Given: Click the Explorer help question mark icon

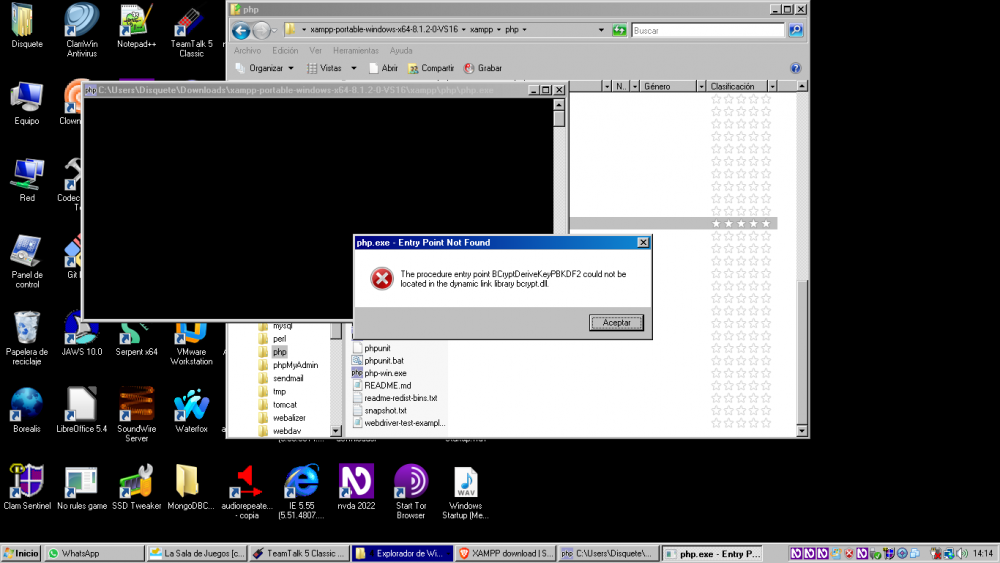Looking at the screenshot, I should pyautogui.click(x=795, y=68).
